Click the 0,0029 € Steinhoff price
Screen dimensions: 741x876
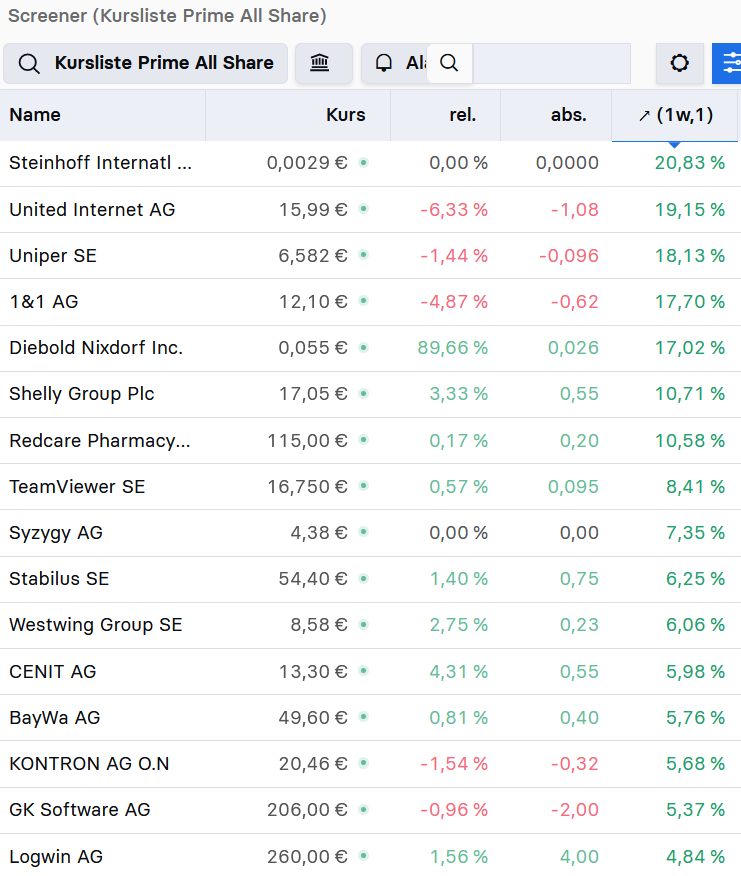pyautogui.click(x=307, y=163)
